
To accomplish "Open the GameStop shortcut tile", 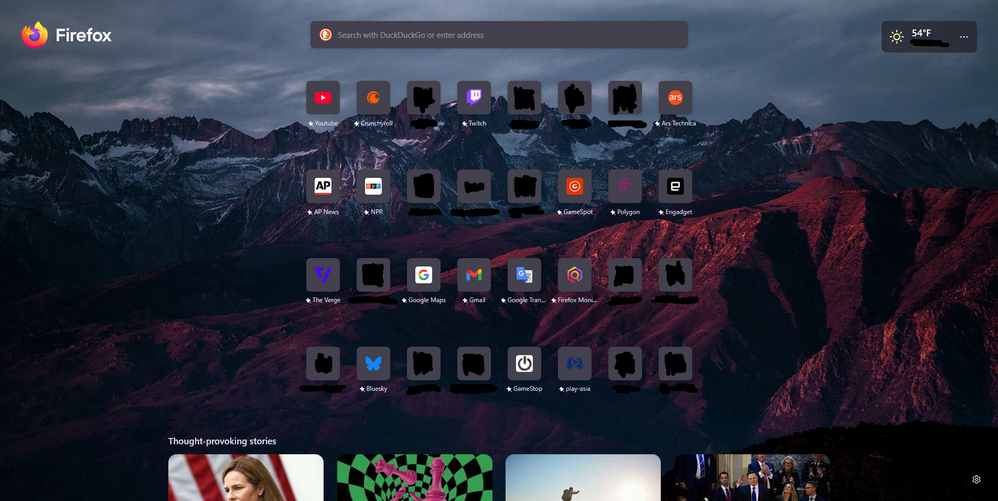I will pos(524,363).
